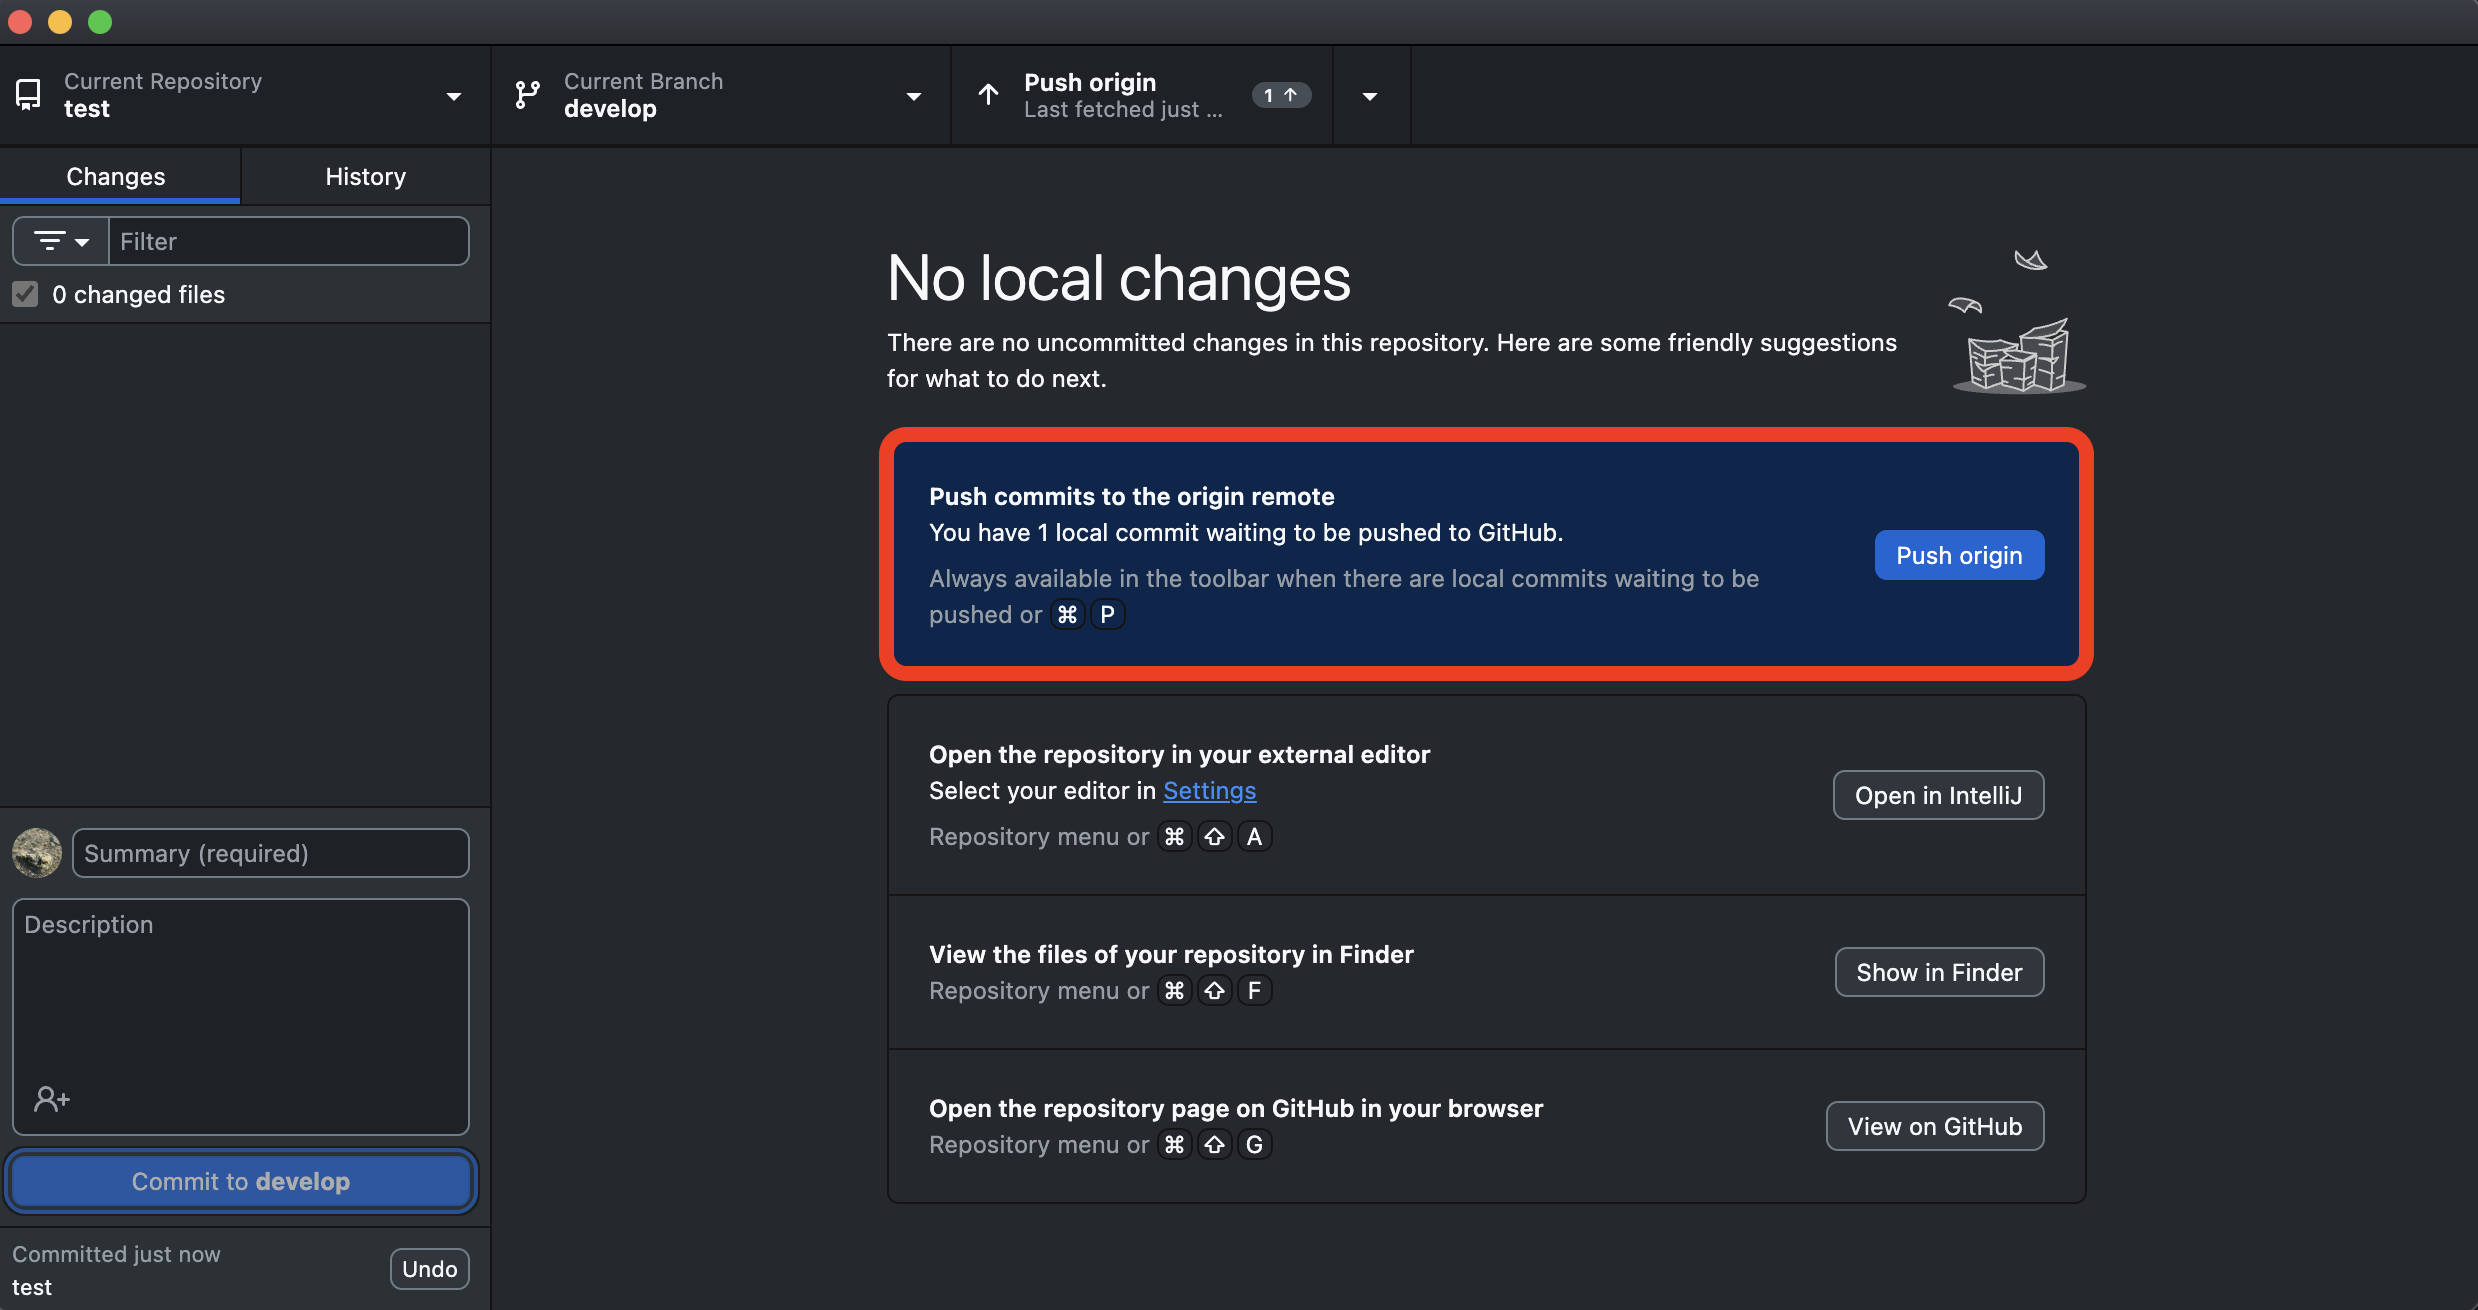Viewport: 2478px width, 1310px height.
Task: Click the push up-arrow icon
Action: click(x=988, y=95)
